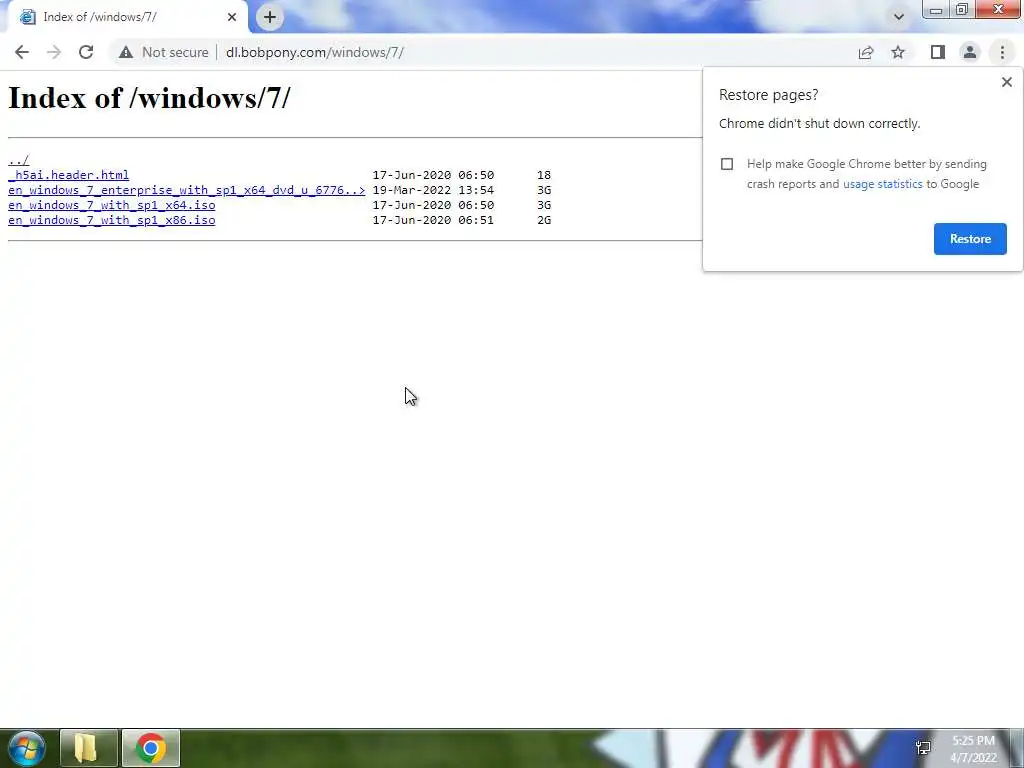Click the Index of /windows/7/ heading
Image resolution: width=1024 pixels, height=768 pixels.
point(149,99)
